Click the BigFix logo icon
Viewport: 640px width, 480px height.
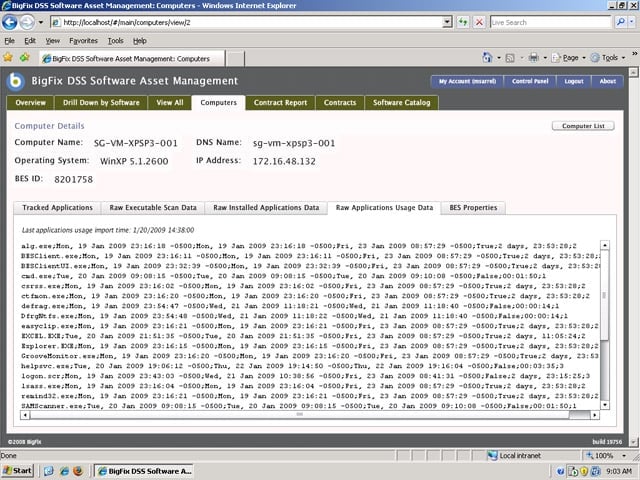(x=16, y=81)
